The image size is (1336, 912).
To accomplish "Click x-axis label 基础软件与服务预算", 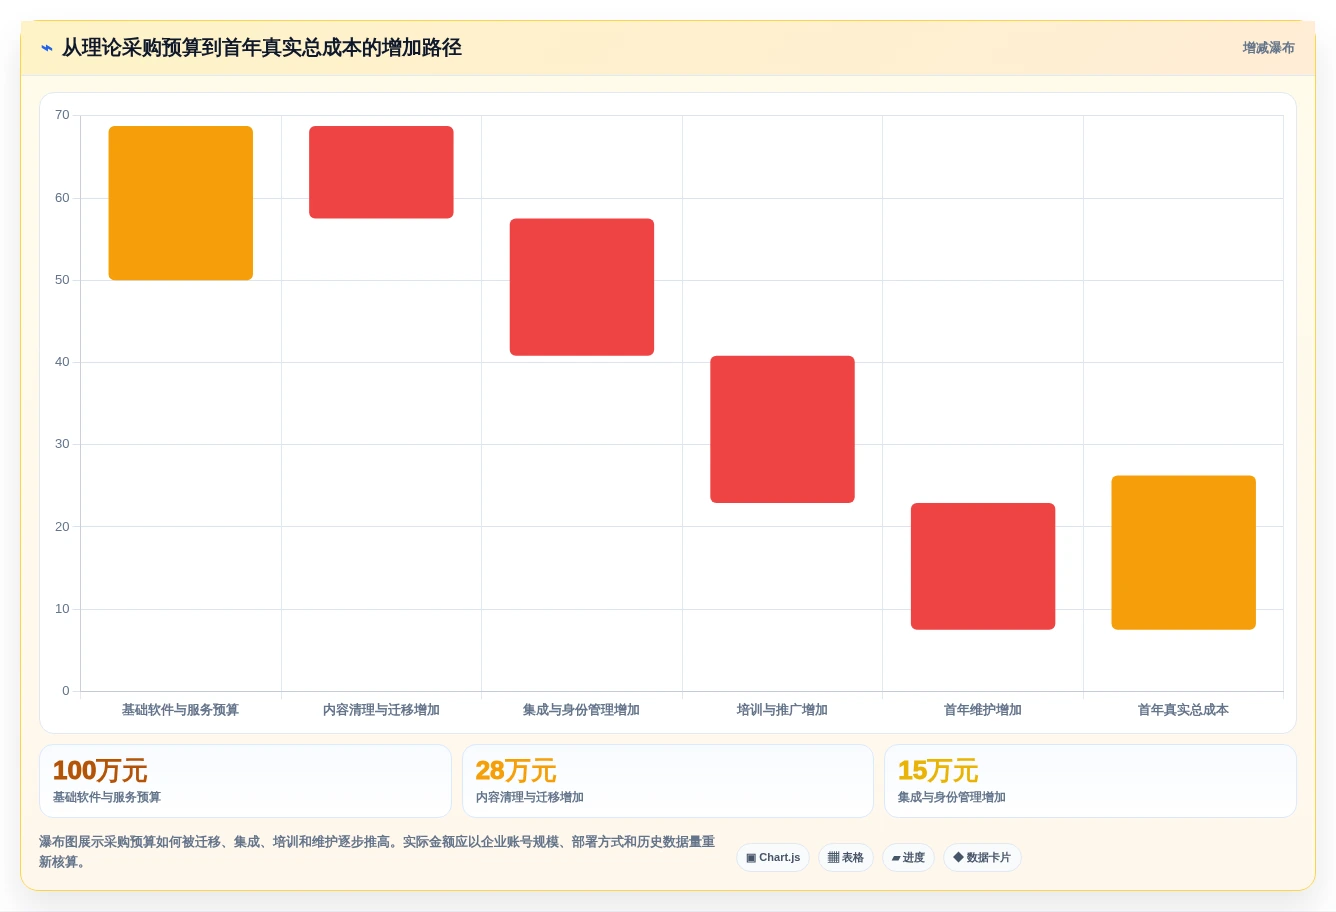I will click(180, 710).
